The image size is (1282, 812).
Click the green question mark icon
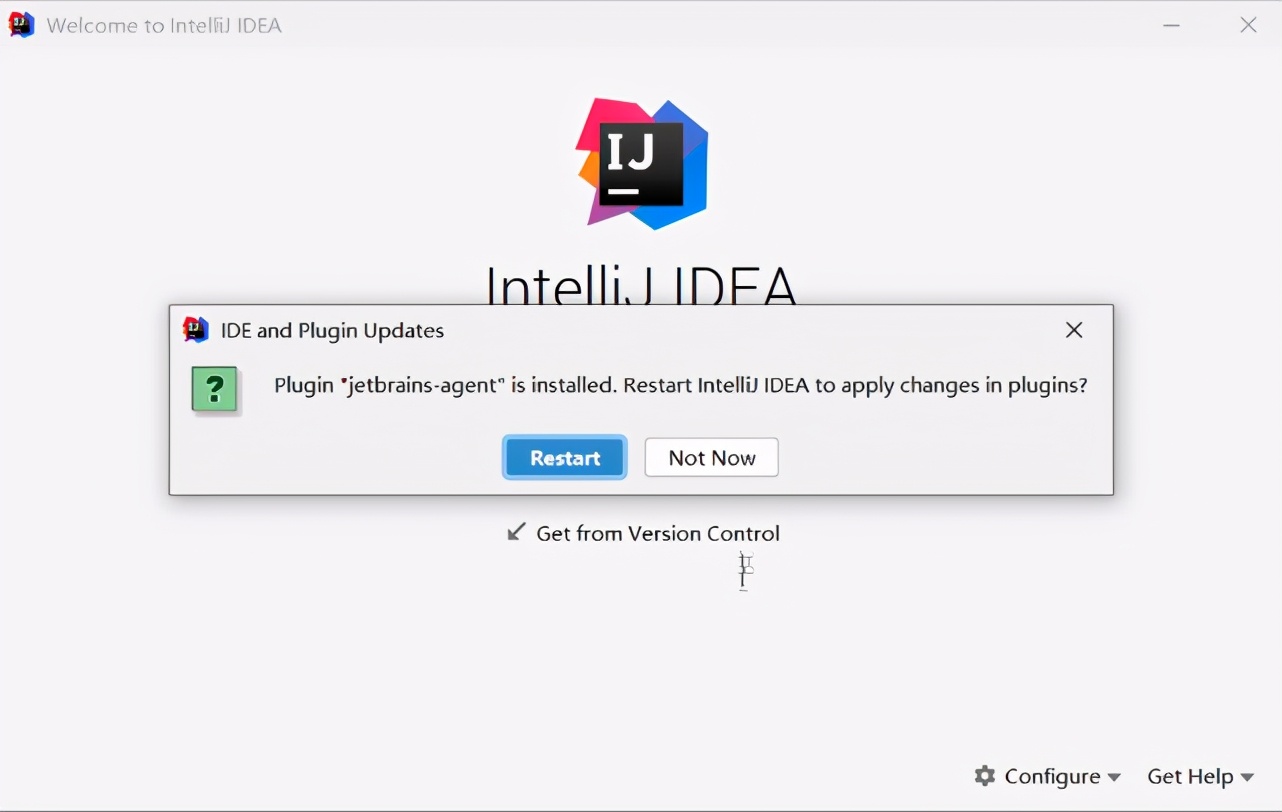pyautogui.click(x=215, y=390)
